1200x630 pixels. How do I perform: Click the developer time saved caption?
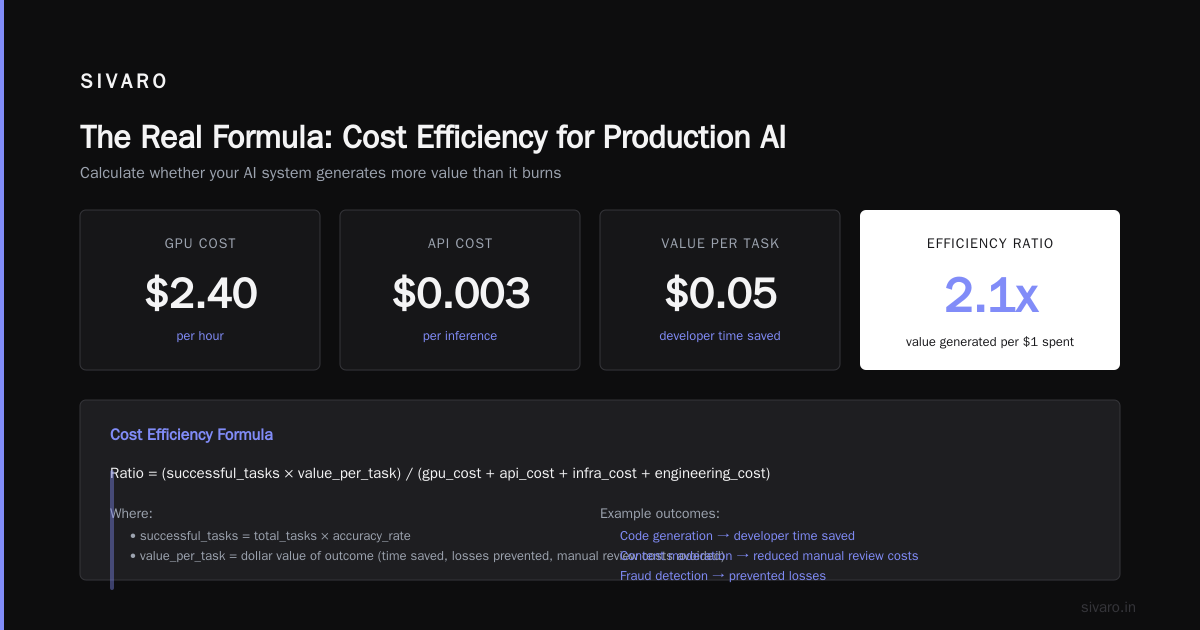tap(720, 336)
